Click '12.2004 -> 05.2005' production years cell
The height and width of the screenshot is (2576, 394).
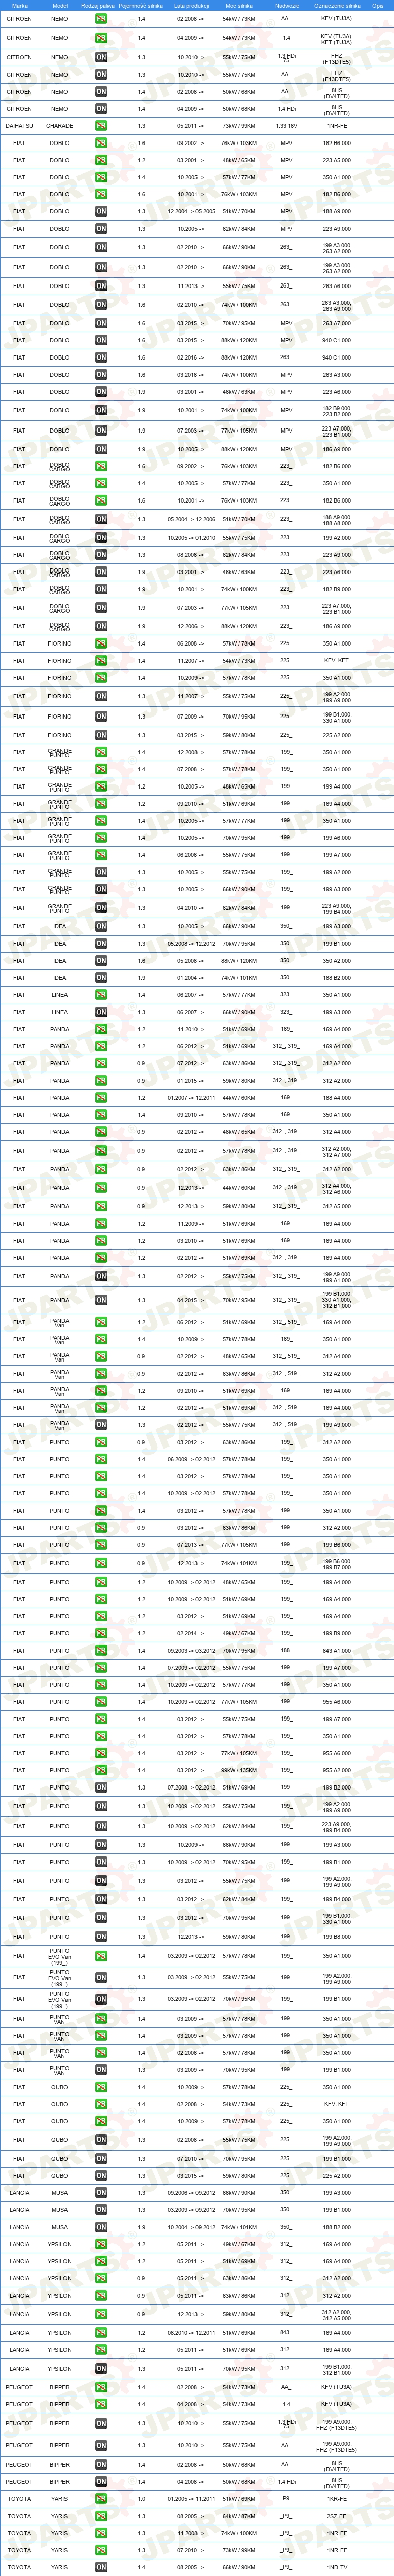tap(191, 211)
